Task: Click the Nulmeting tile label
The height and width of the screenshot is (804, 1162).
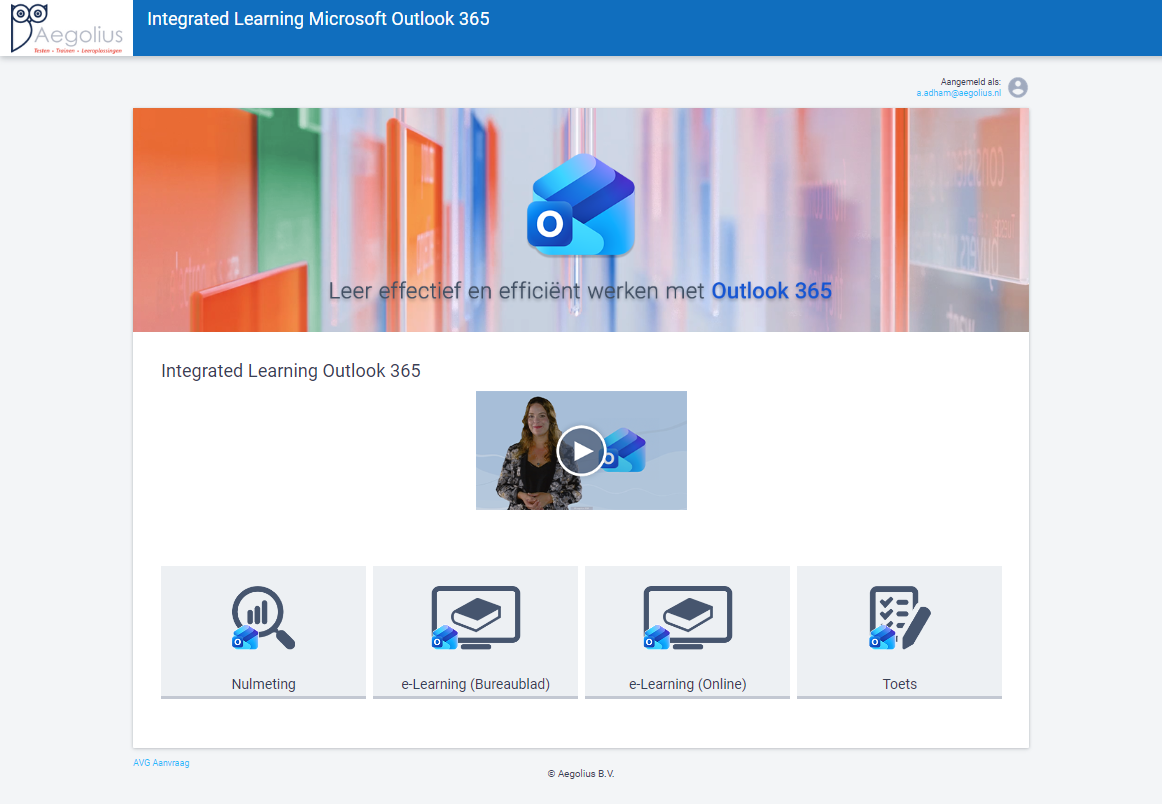Action: click(x=263, y=685)
